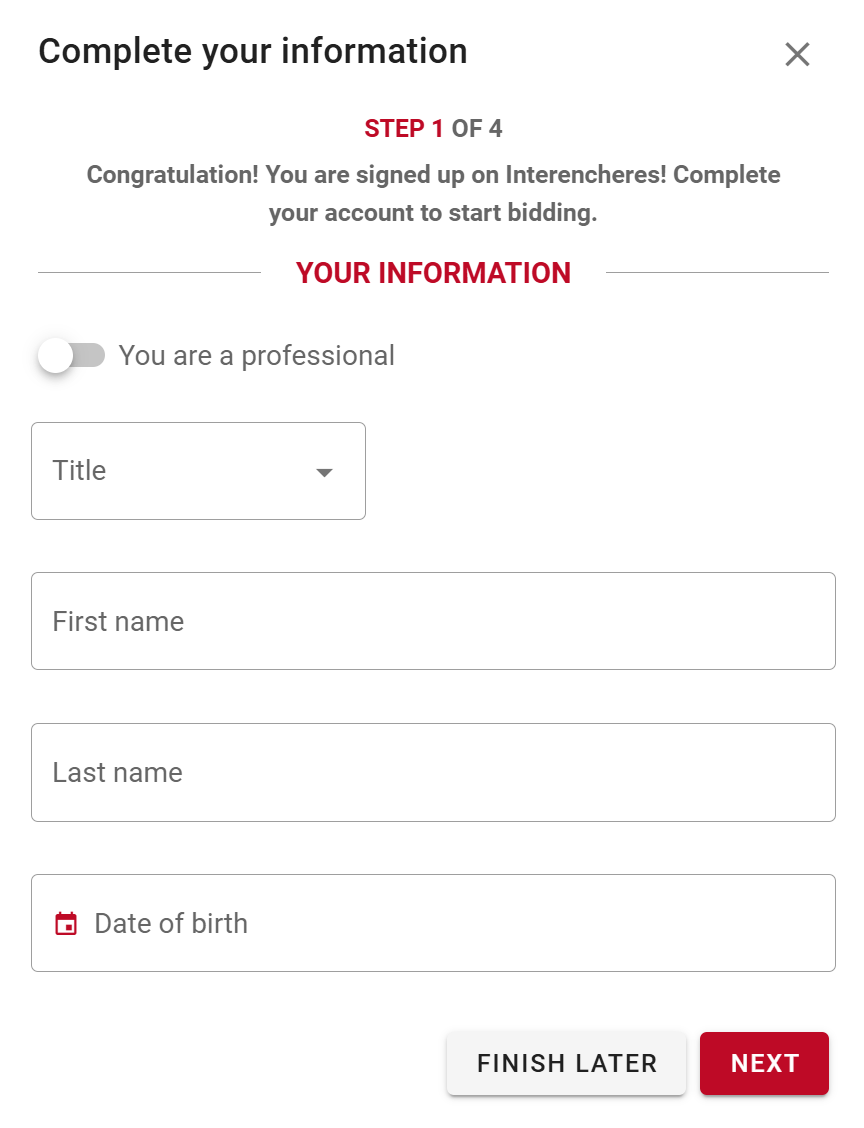This screenshot has width=864, height=1128.
Task: Focus the First name field
Action: tap(433, 621)
